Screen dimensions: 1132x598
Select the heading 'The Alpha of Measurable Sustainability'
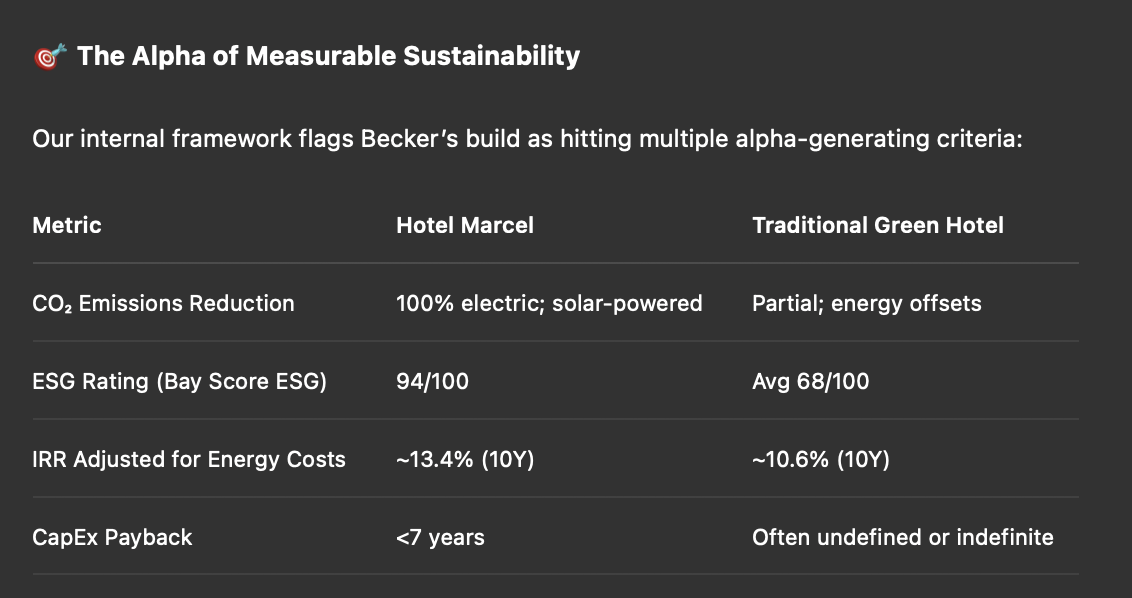click(x=328, y=56)
